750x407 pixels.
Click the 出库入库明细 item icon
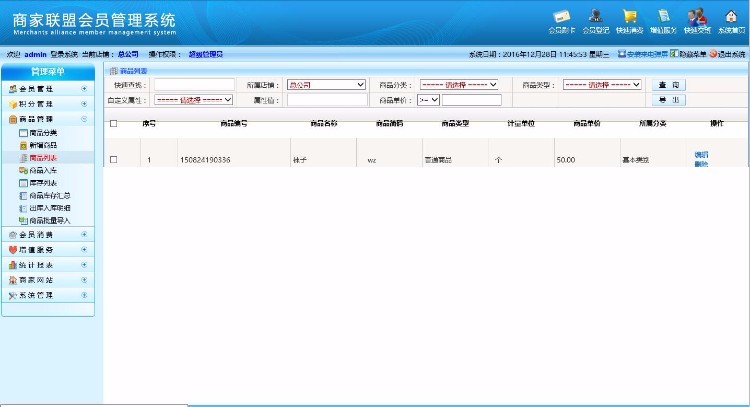(23, 208)
